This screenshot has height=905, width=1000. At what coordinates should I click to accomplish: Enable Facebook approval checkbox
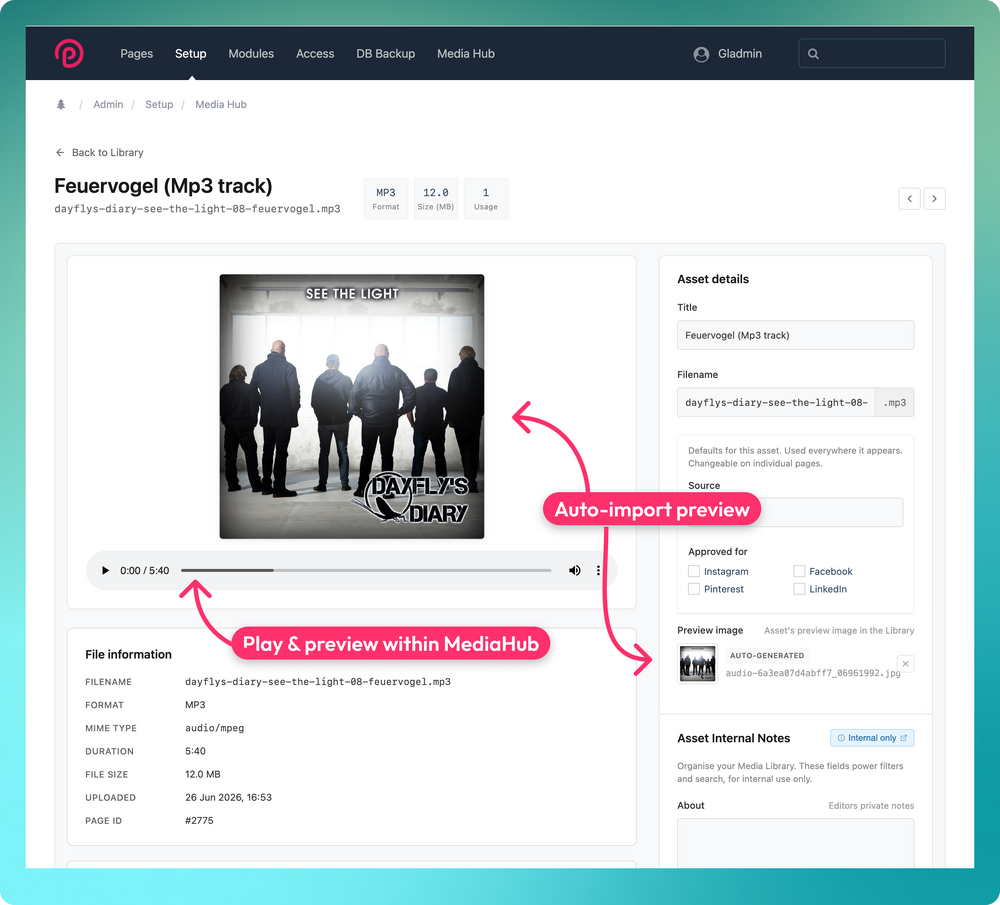(x=799, y=571)
